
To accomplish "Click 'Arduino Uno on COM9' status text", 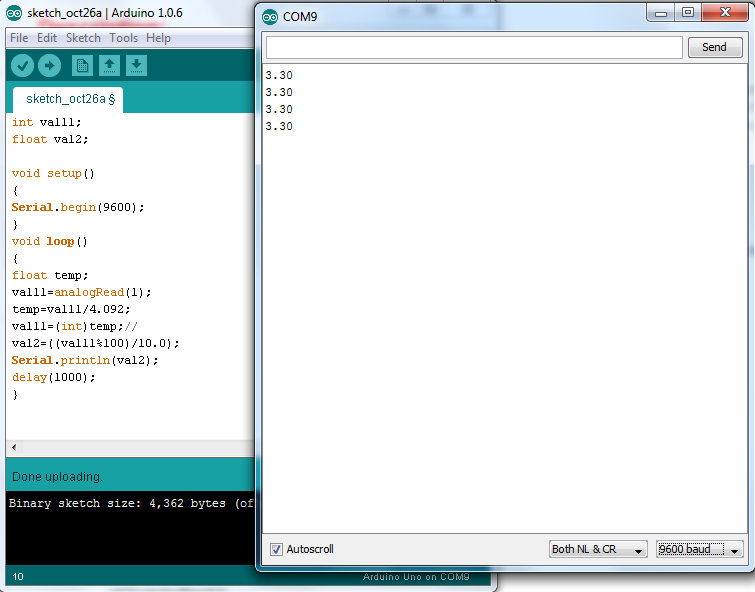I will [416, 577].
